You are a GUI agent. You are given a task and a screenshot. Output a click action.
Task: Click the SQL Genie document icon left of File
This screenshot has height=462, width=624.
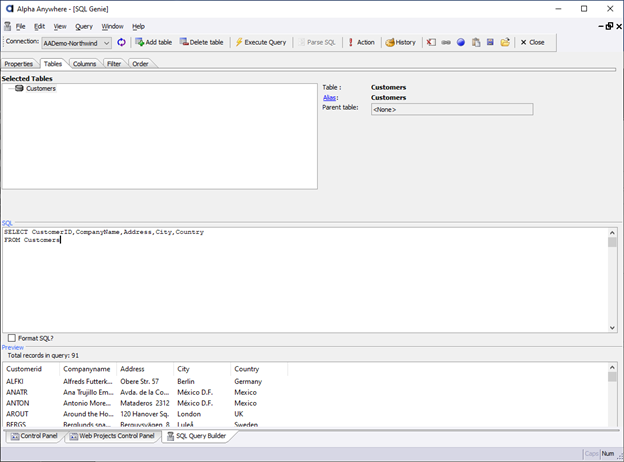(x=8, y=27)
